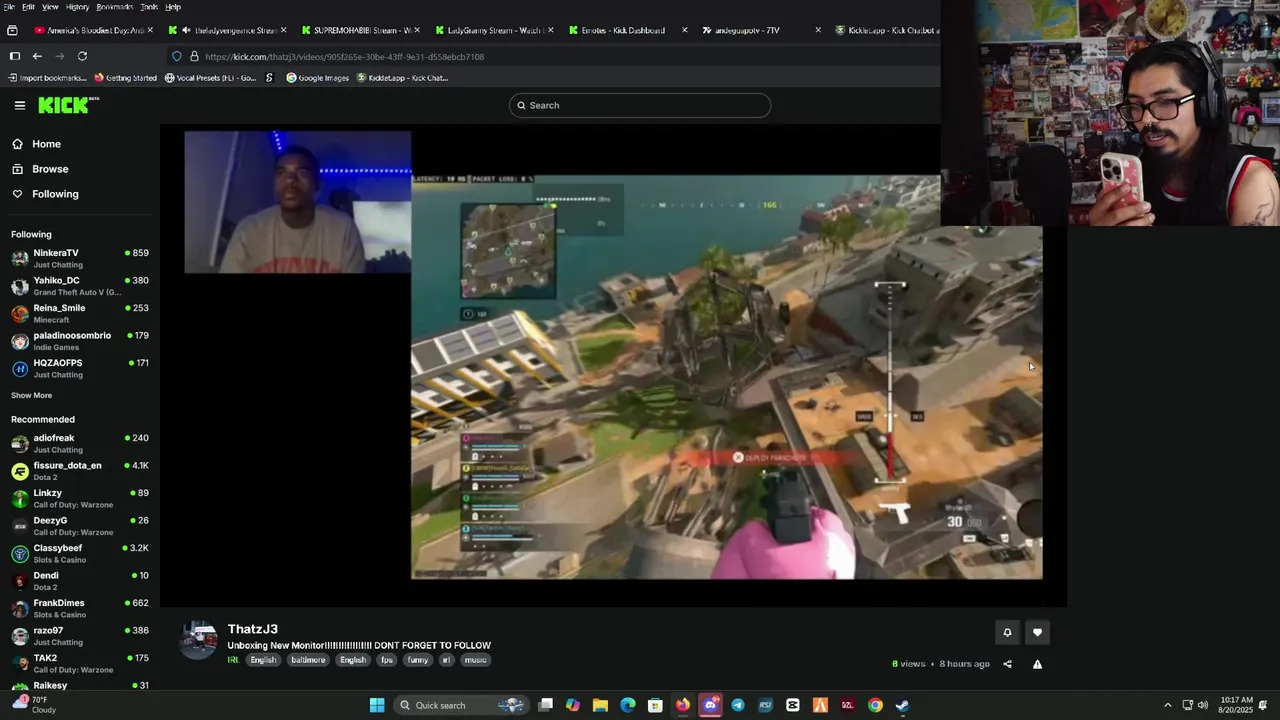Screen dimensions: 1280x720
Task: Open the Edit menu in Firefox
Action: [x=28, y=7]
